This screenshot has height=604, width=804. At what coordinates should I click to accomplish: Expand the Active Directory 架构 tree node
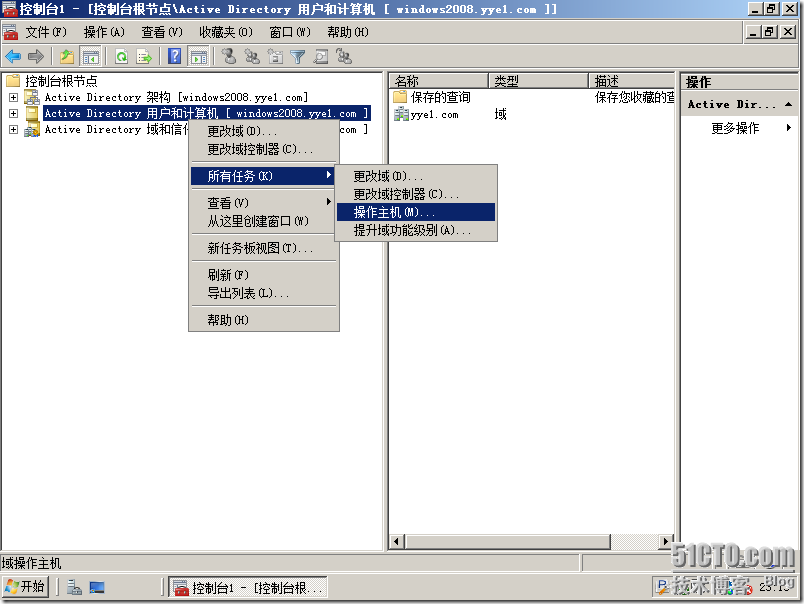(13, 97)
